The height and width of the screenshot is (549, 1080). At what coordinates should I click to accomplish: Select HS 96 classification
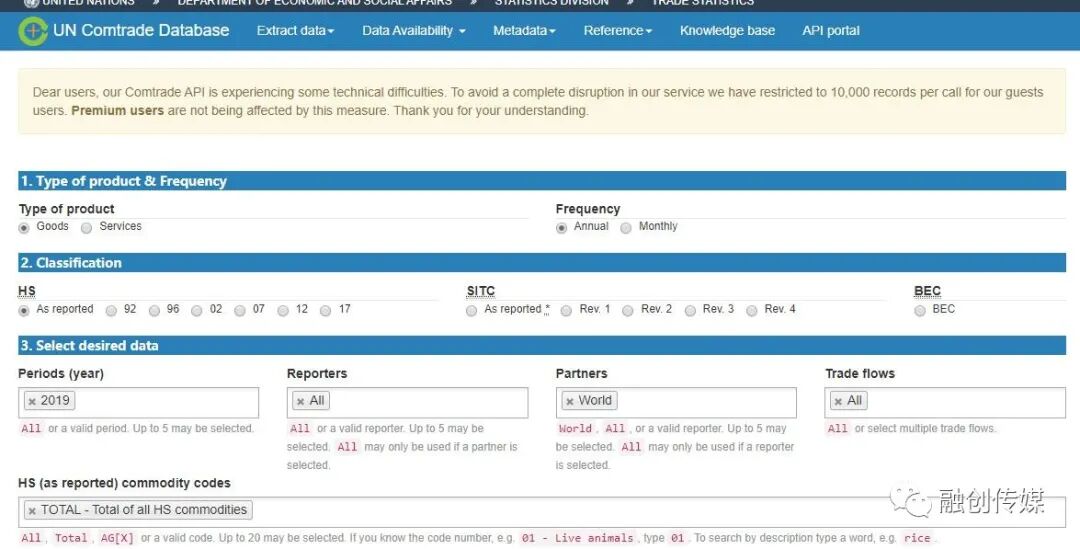(x=154, y=311)
